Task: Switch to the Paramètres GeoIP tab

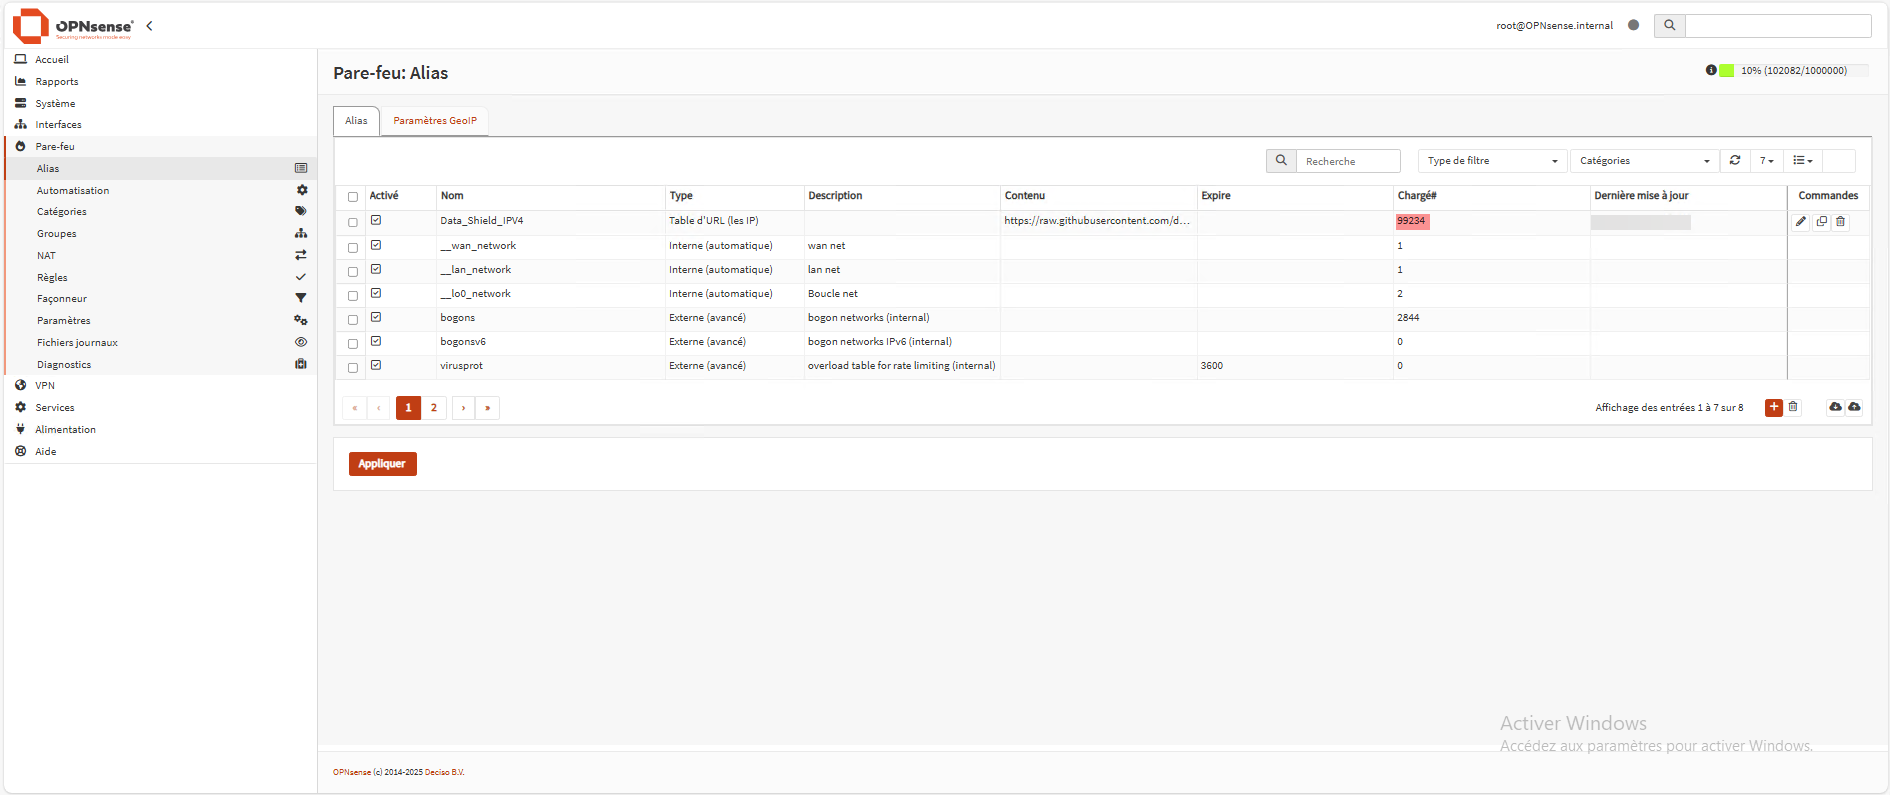Action: (x=435, y=121)
